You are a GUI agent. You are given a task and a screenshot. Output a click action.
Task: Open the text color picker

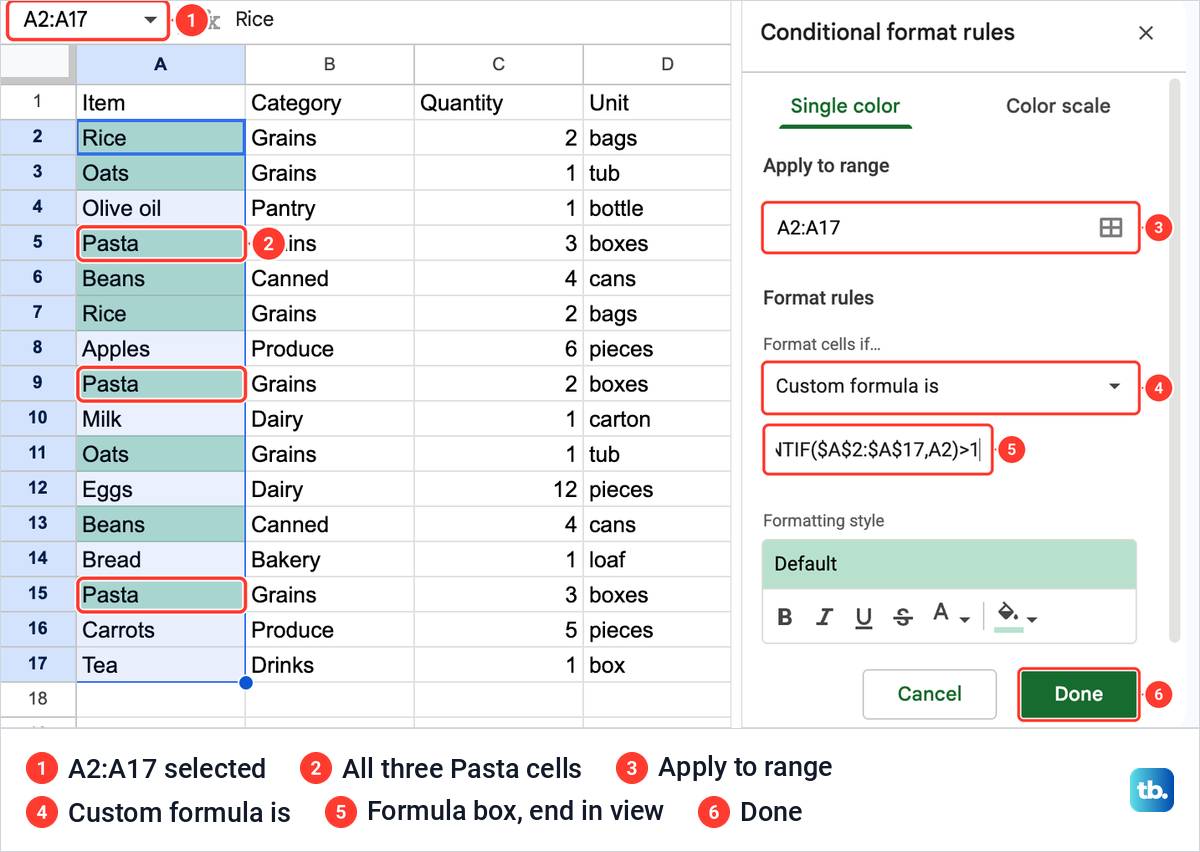(x=950, y=616)
